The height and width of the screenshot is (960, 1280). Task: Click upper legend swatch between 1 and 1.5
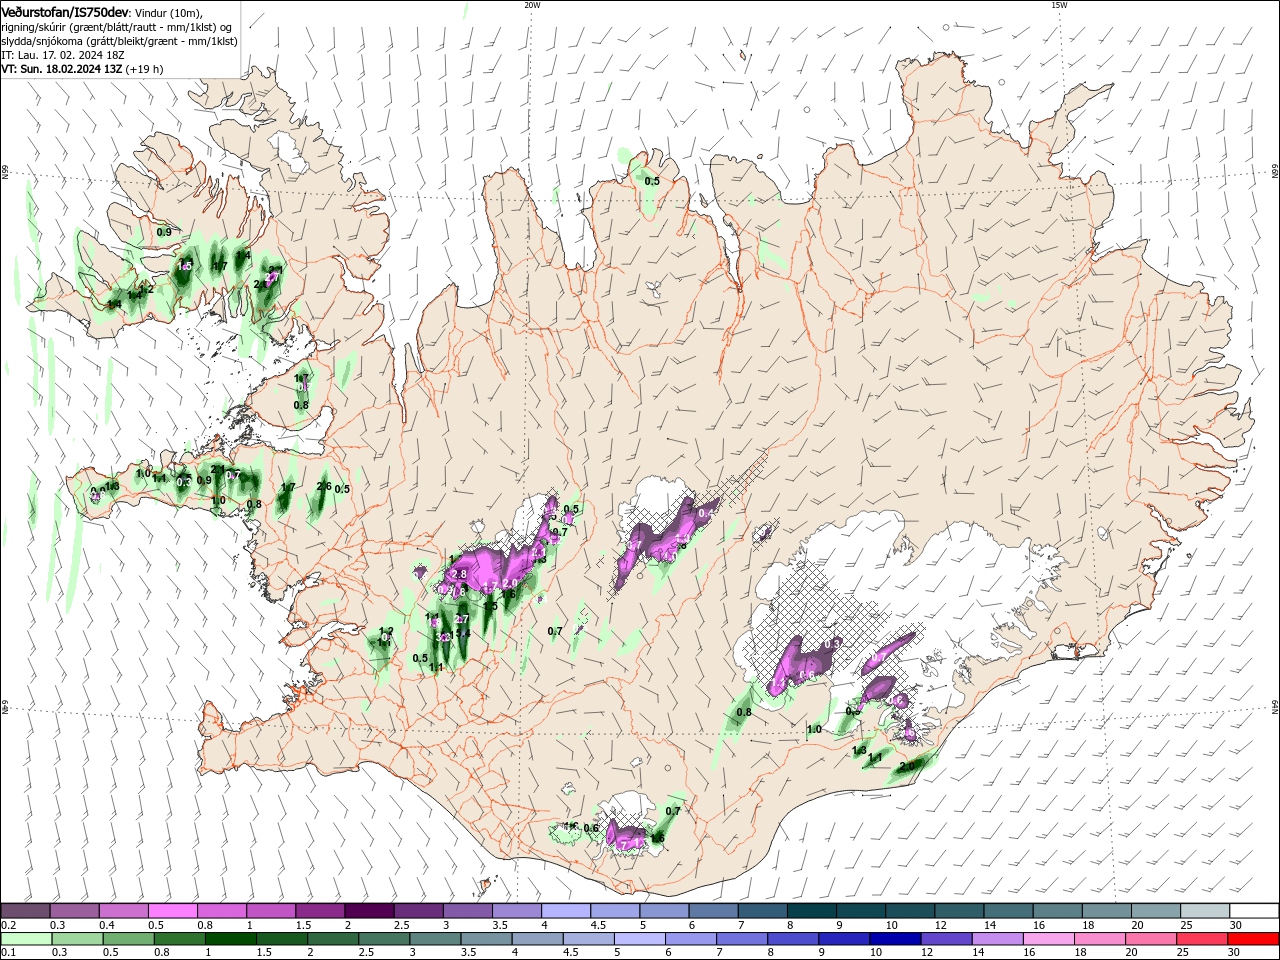(x=272, y=911)
